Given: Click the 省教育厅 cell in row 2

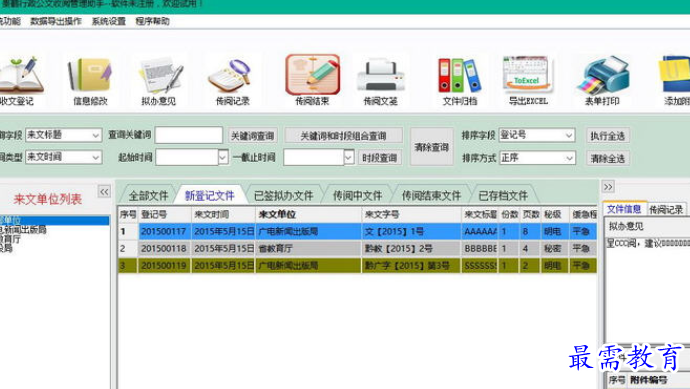Looking at the screenshot, I should pyautogui.click(x=308, y=248).
